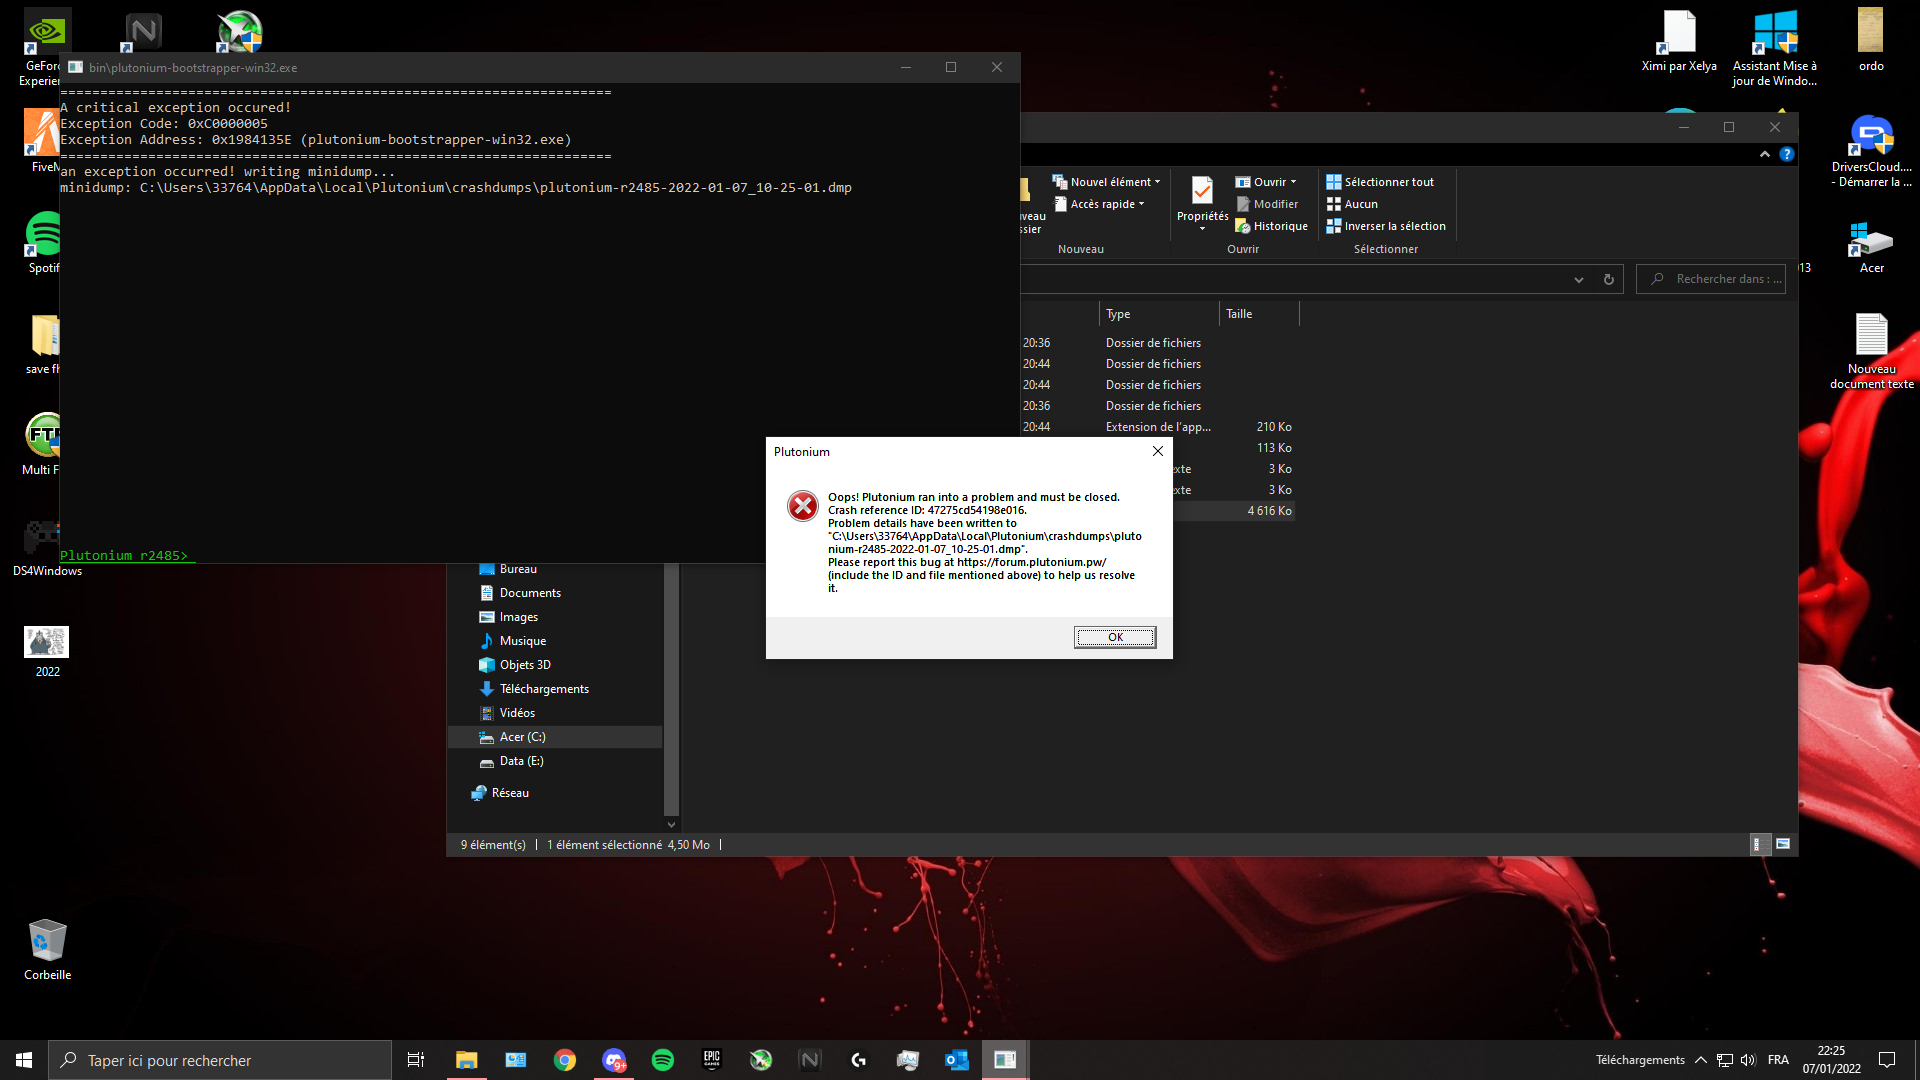The width and height of the screenshot is (1920, 1080).
Task: Open Nouvel élément dropdown in Explorer ribbon
Action: point(1107,182)
